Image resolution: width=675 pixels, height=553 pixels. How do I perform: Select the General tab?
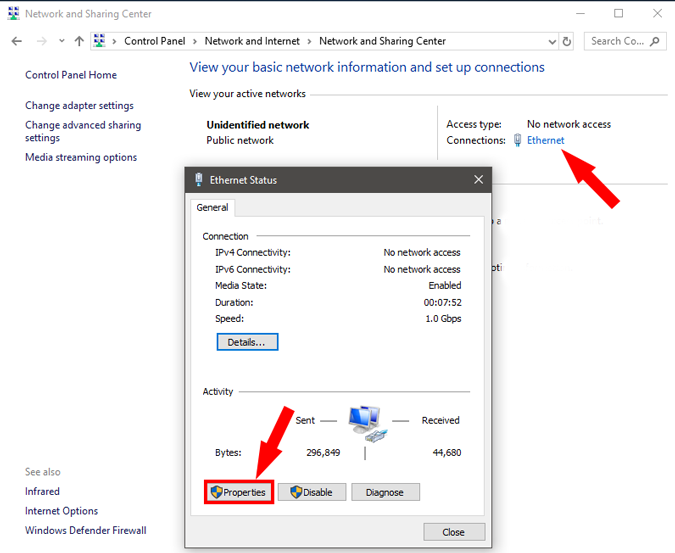(x=213, y=208)
